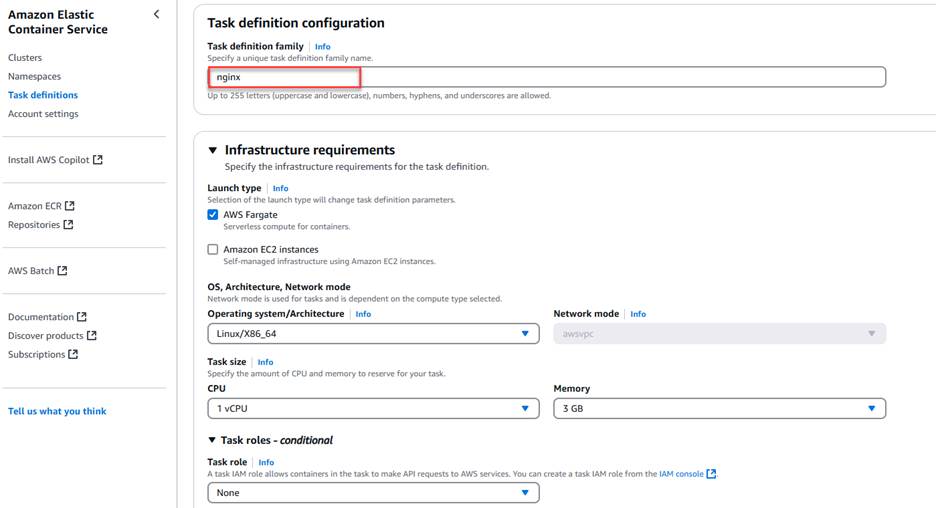The width and height of the screenshot is (936, 508).
Task: Open Info next to Operating system/Architecture
Action: click(x=363, y=314)
